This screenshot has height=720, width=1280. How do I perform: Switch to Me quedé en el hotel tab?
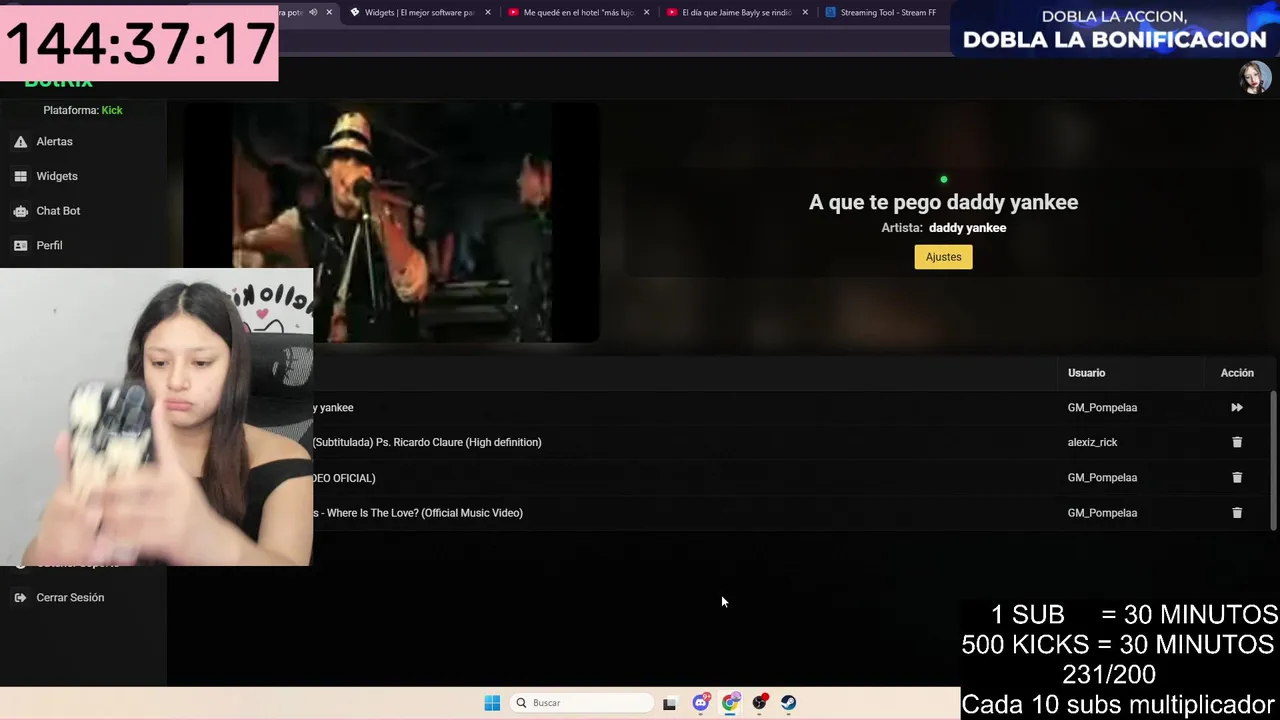coord(577,13)
